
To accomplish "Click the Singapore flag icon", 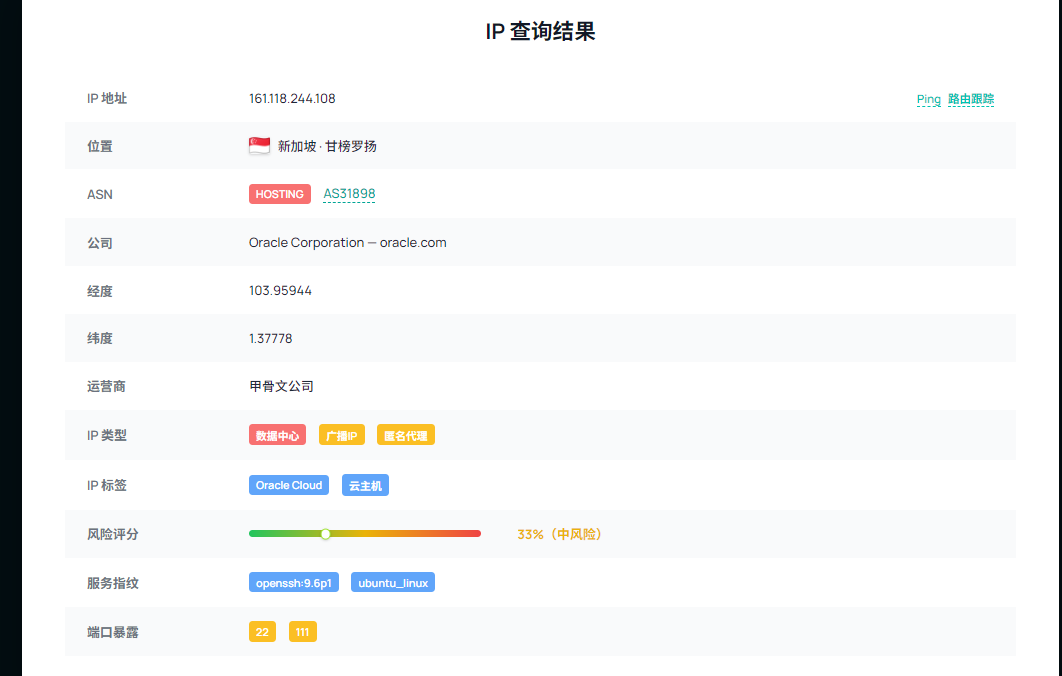I will (x=259, y=145).
